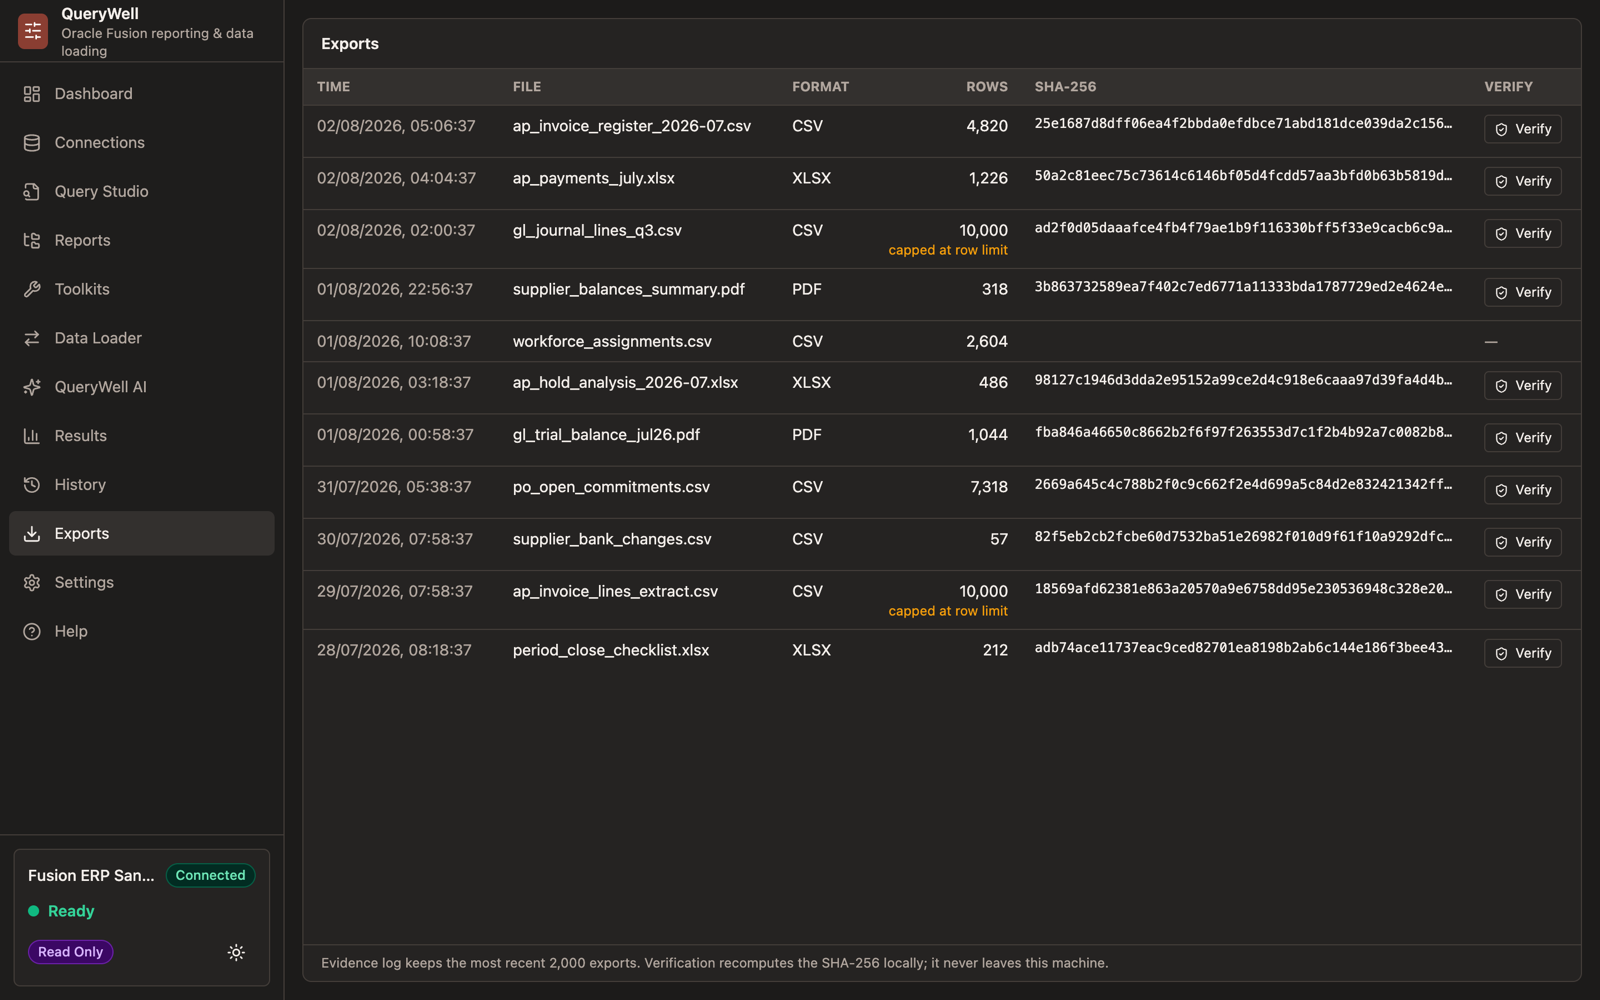Click shield icon for gl_journal_lines_q3.csv
1600x1000 pixels.
tap(1501, 234)
